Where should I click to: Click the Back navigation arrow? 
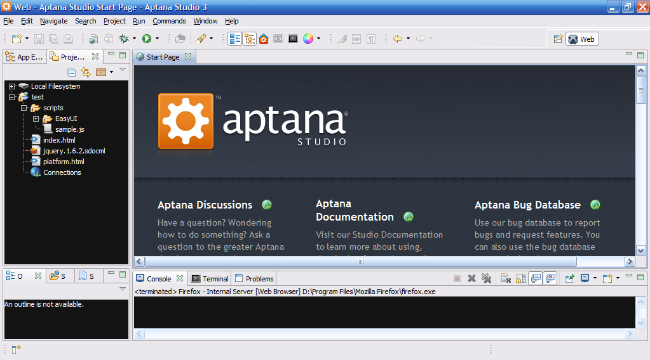[x=397, y=39]
